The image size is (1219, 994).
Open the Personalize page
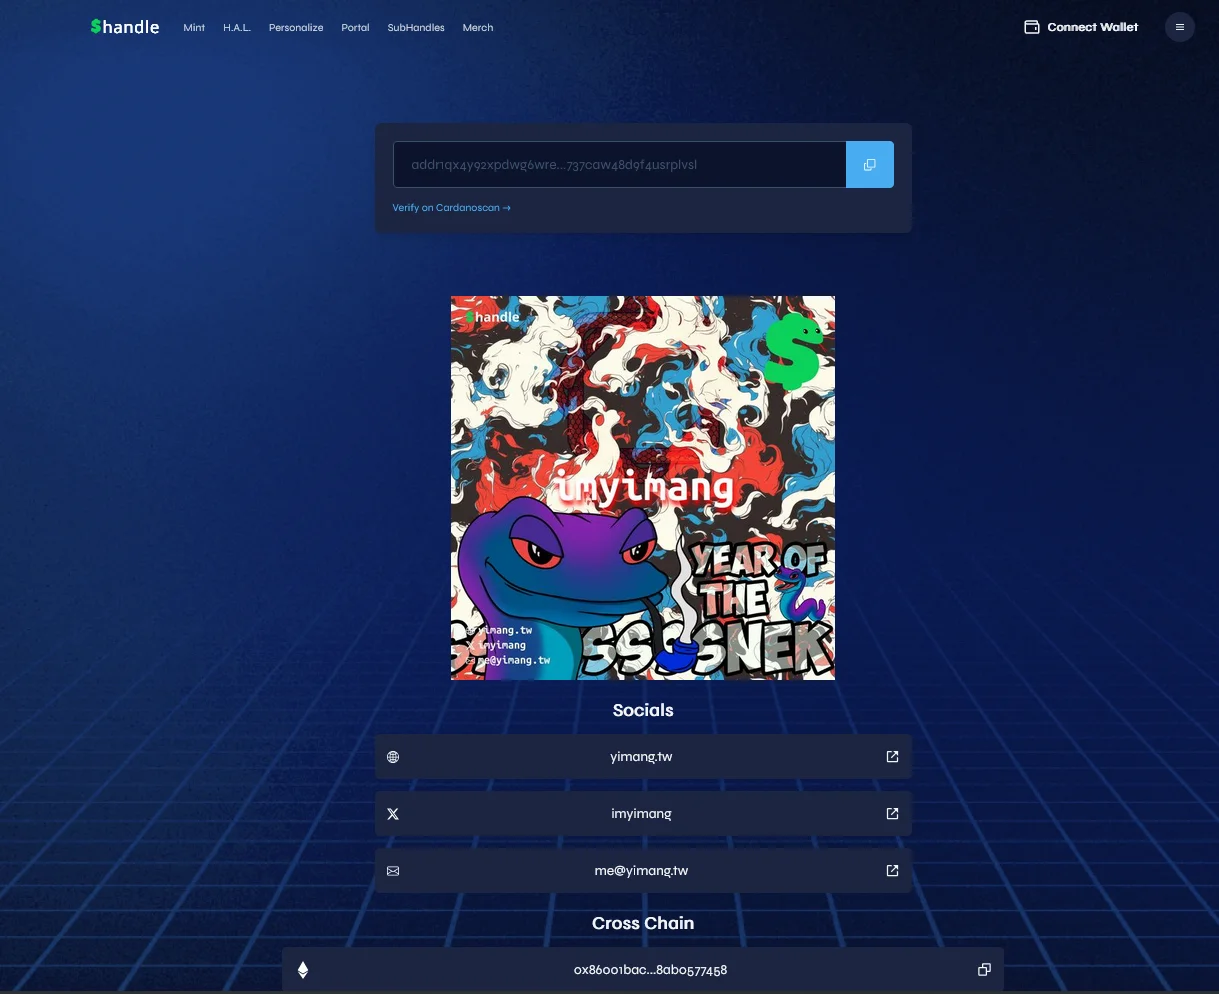coord(296,28)
